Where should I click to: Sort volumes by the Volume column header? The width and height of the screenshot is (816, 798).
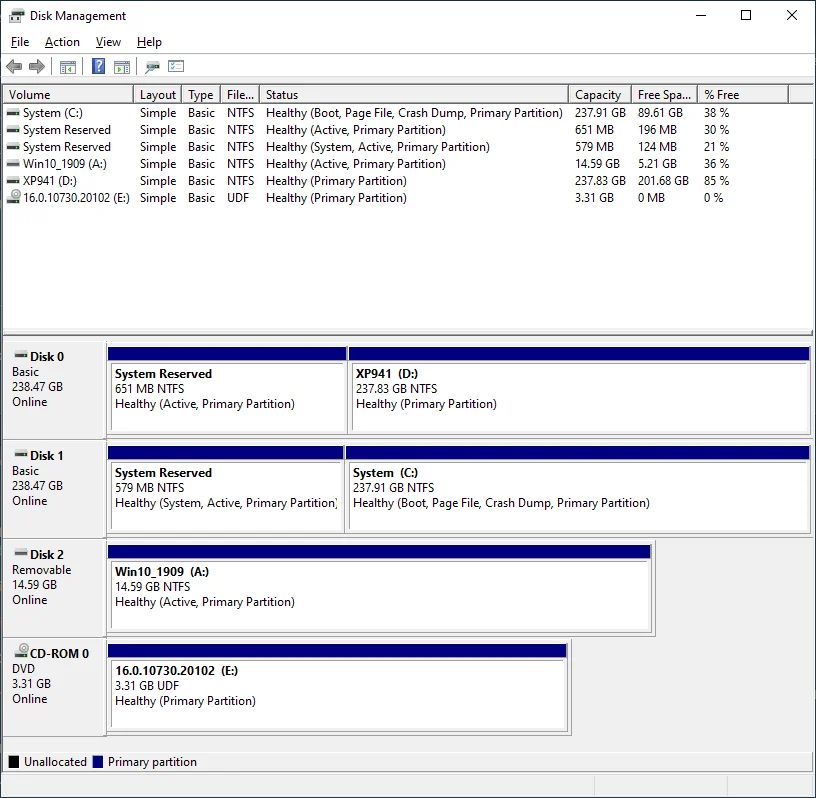pos(68,95)
